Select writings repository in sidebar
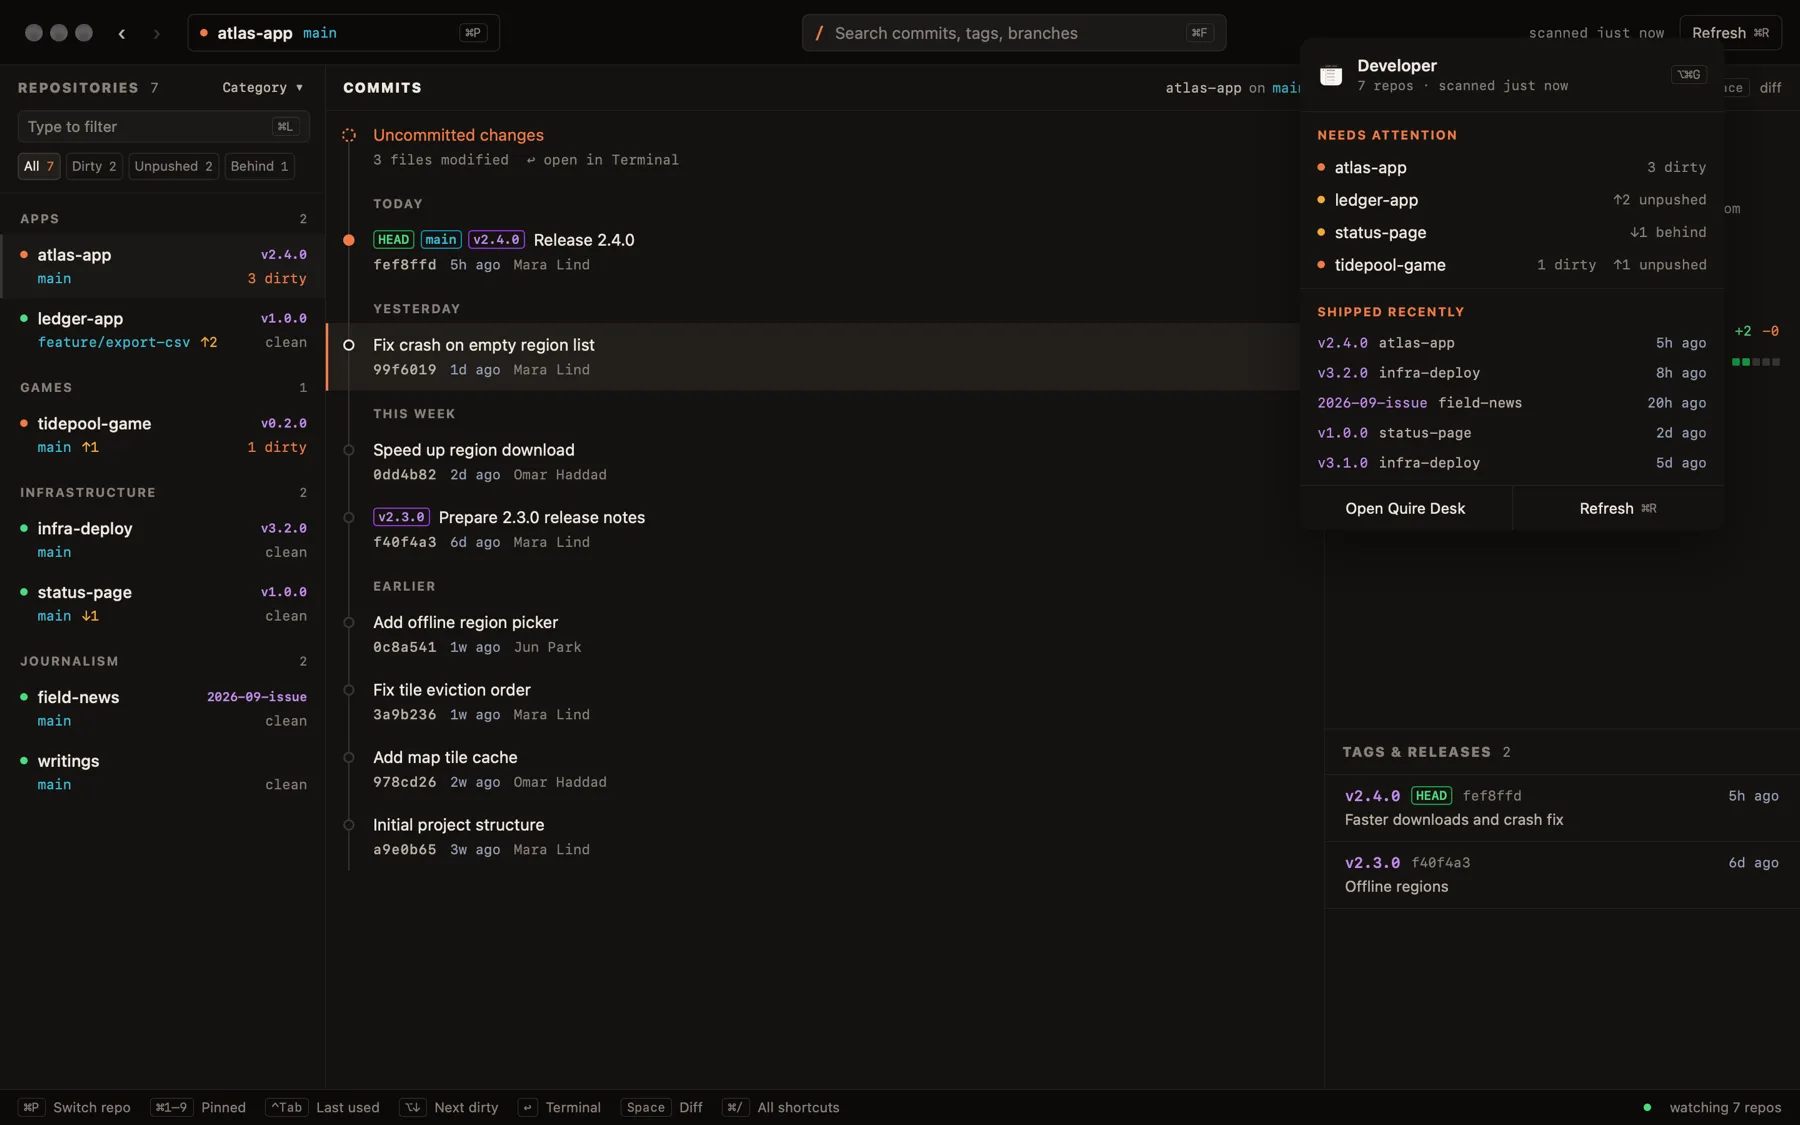 point(163,773)
